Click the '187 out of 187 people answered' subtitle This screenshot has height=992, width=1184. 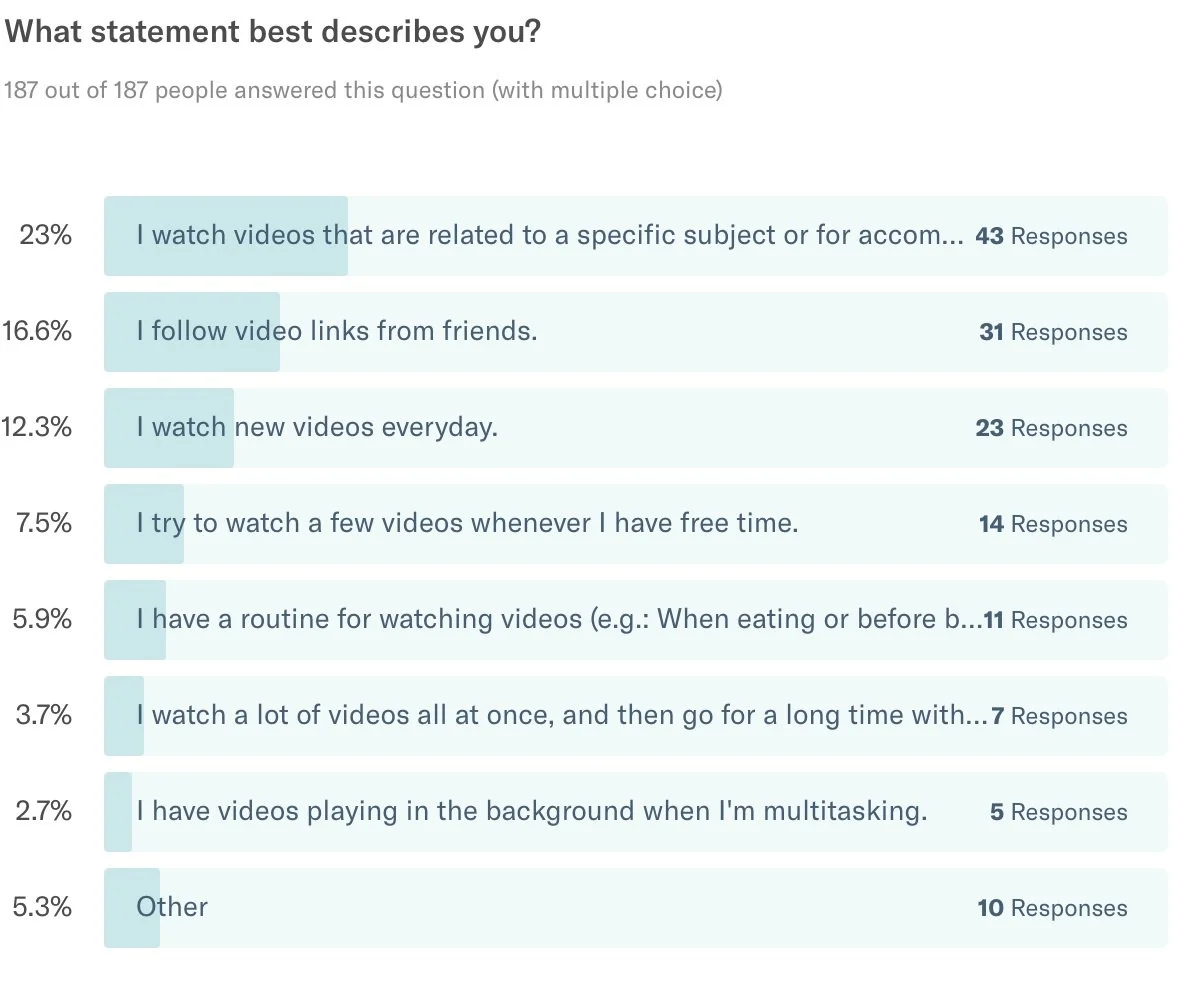tap(363, 90)
